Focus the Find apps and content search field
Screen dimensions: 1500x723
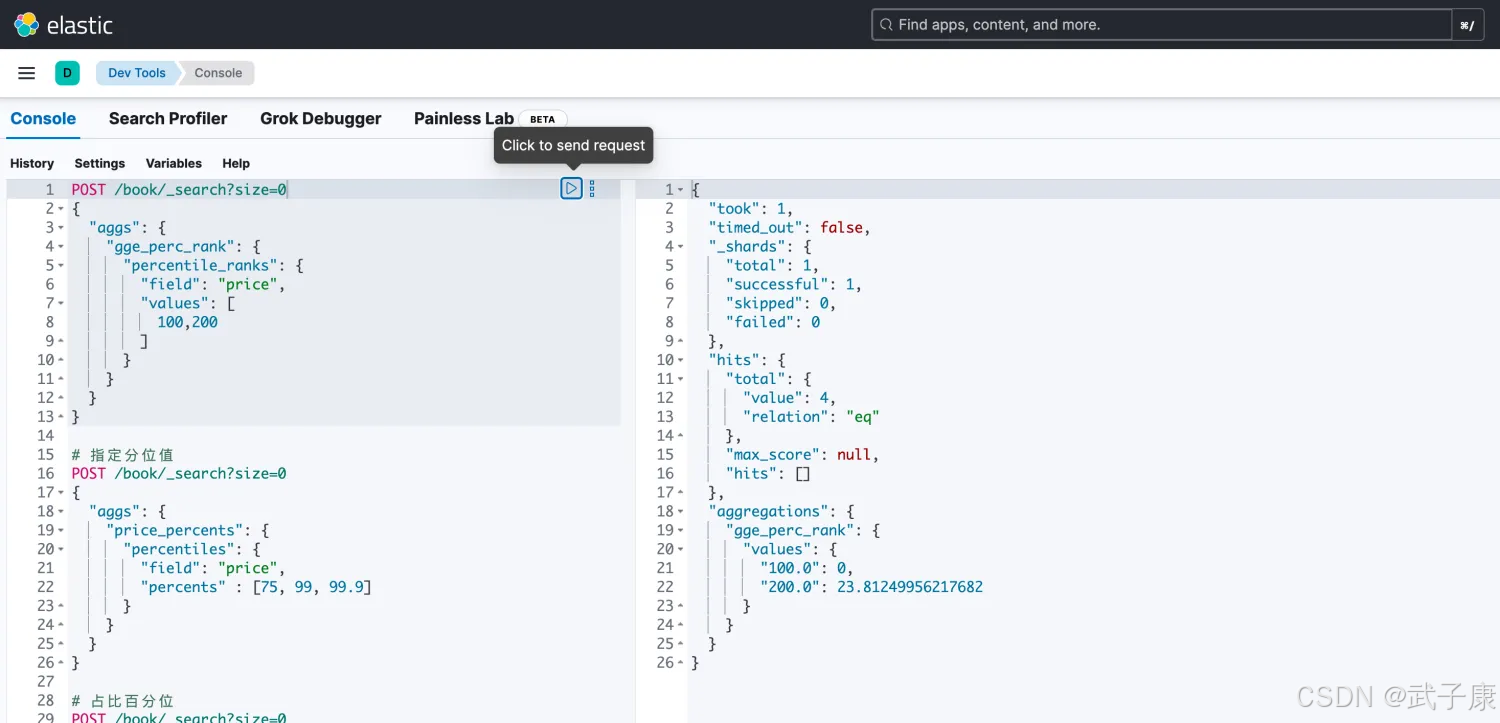(1160, 25)
